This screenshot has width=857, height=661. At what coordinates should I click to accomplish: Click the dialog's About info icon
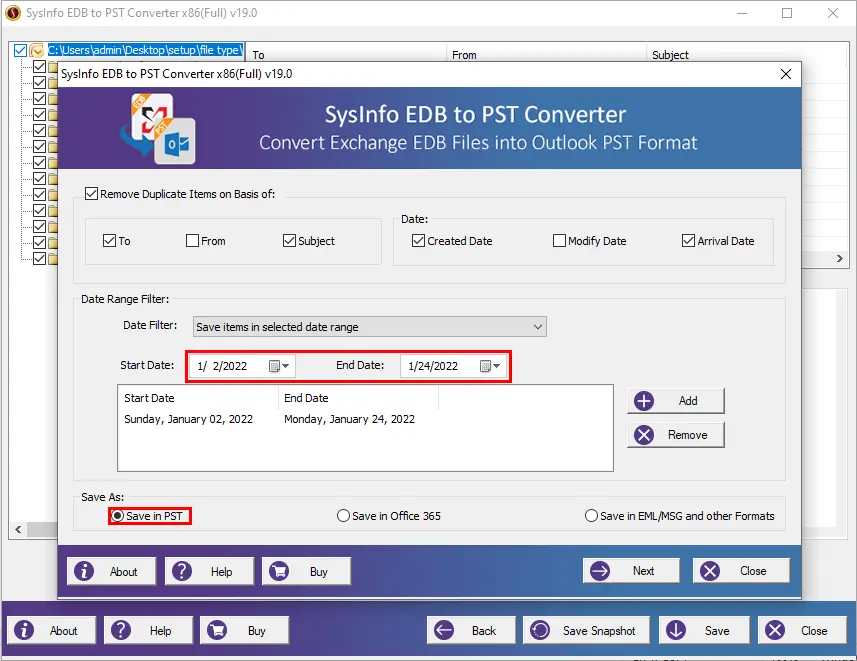click(x=84, y=571)
